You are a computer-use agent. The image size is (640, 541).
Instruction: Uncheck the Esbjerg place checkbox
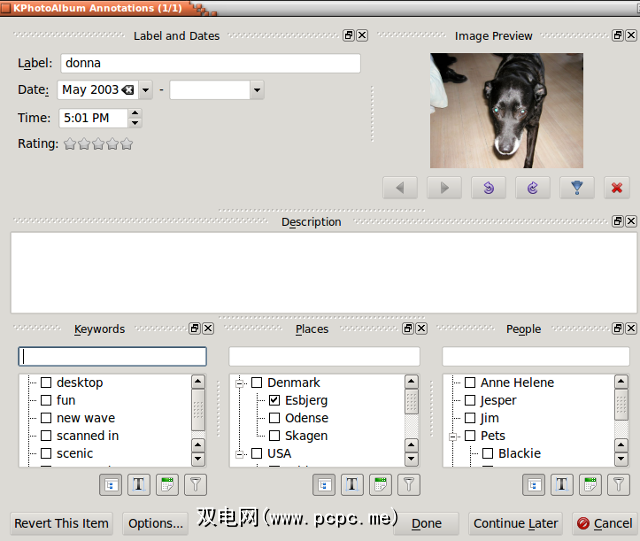[x=275, y=400]
